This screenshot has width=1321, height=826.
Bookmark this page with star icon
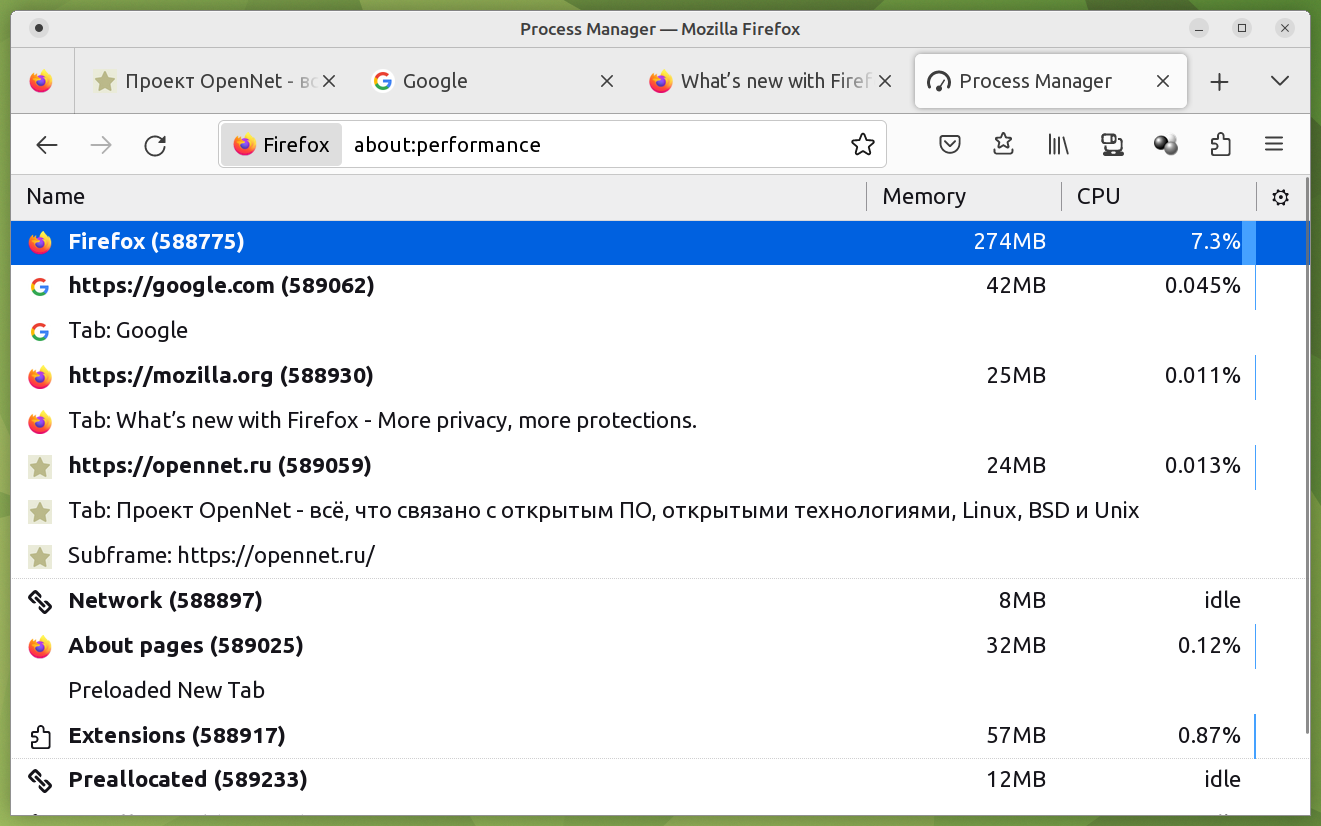pos(862,145)
